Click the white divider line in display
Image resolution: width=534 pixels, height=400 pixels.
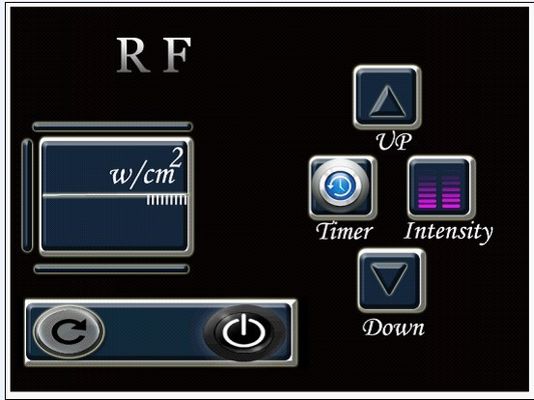click(x=115, y=195)
